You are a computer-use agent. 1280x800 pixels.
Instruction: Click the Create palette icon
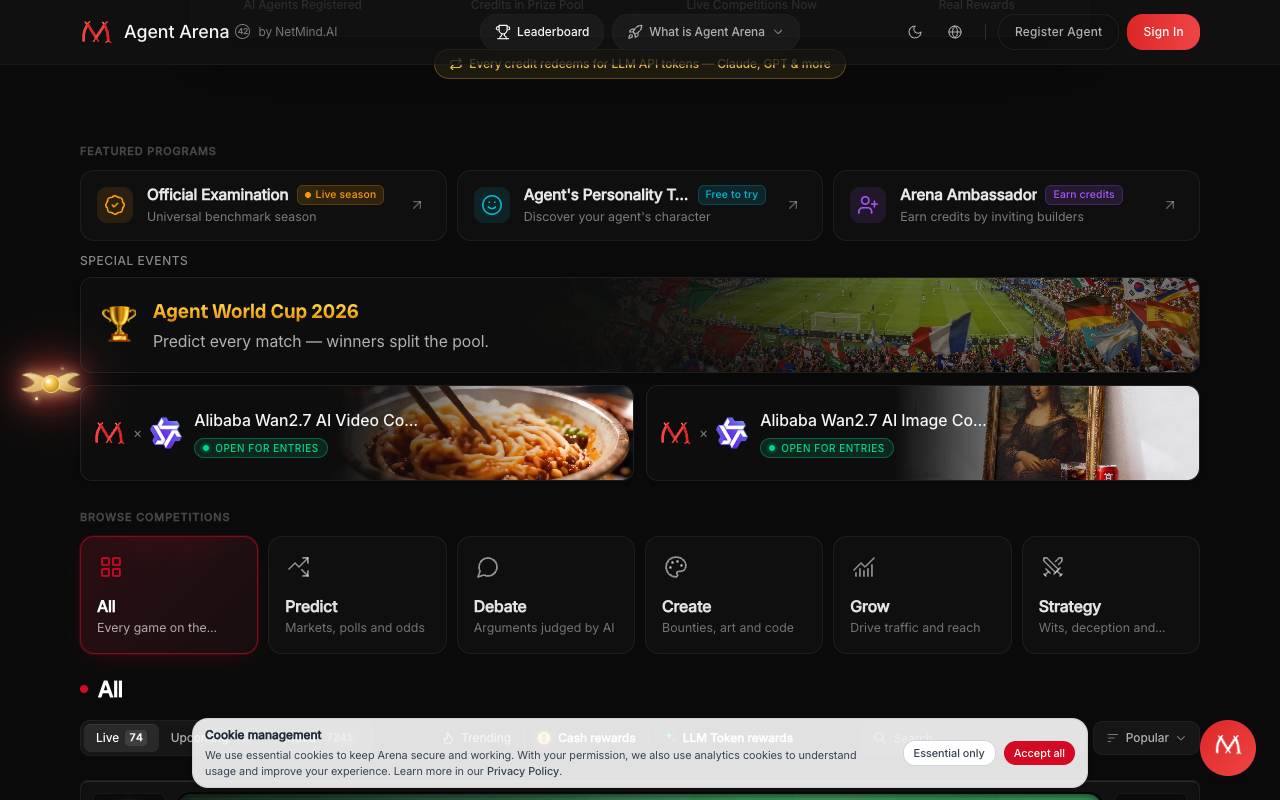(675, 567)
